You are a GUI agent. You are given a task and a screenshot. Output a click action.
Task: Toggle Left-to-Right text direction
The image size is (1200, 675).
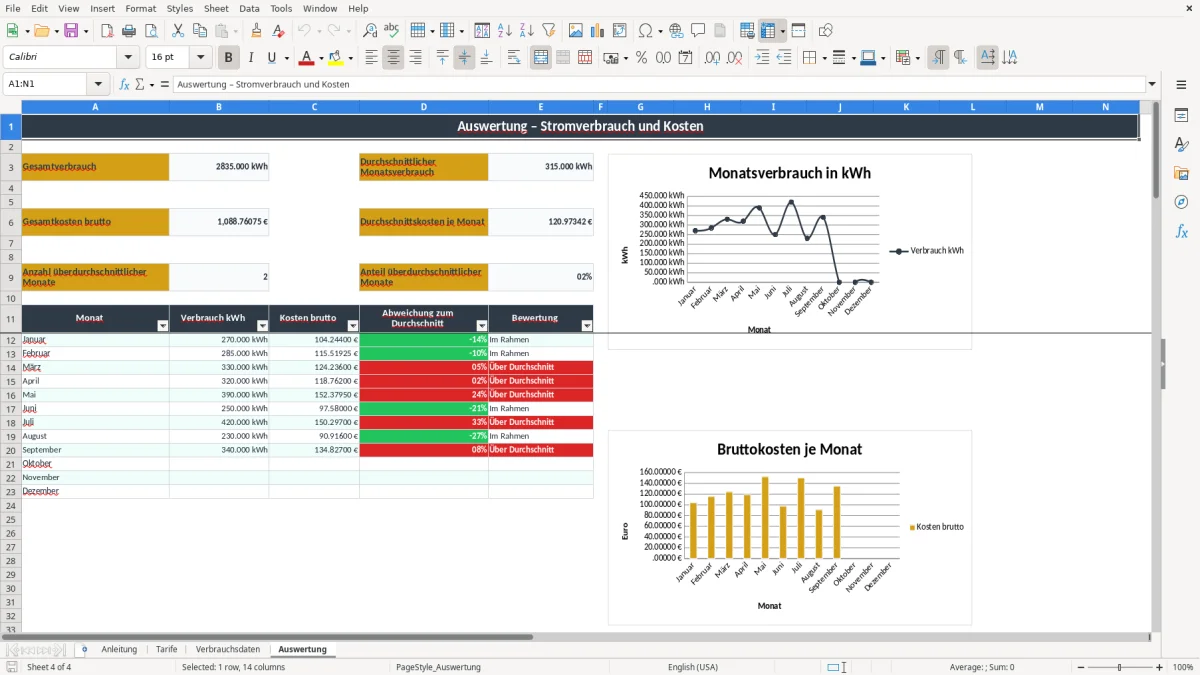[938, 58]
